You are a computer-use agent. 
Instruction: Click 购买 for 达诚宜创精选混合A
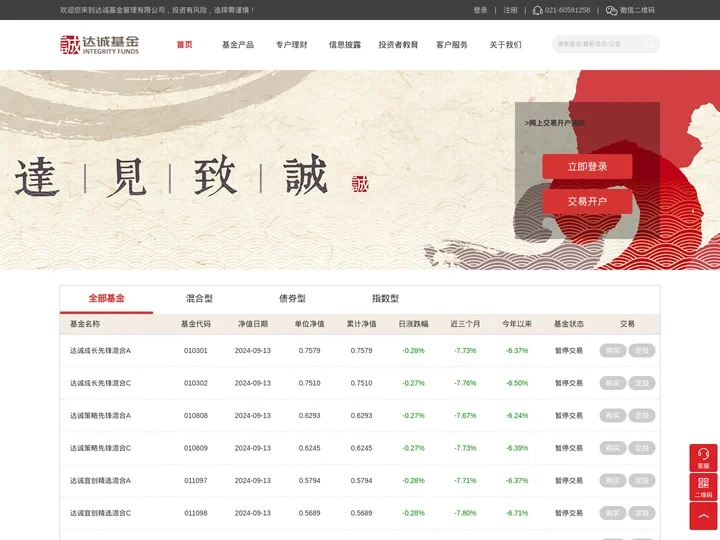[613, 481]
